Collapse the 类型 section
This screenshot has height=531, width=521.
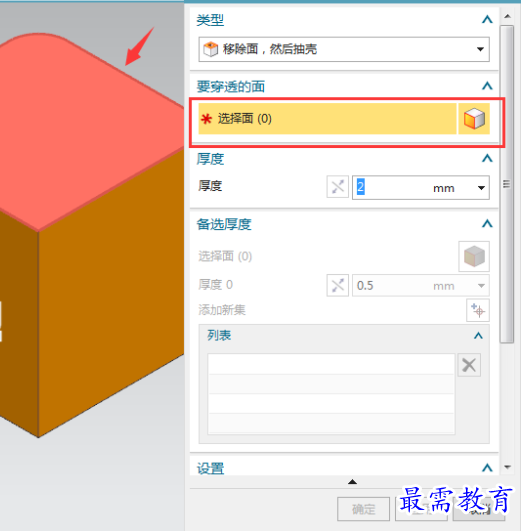[x=487, y=20]
